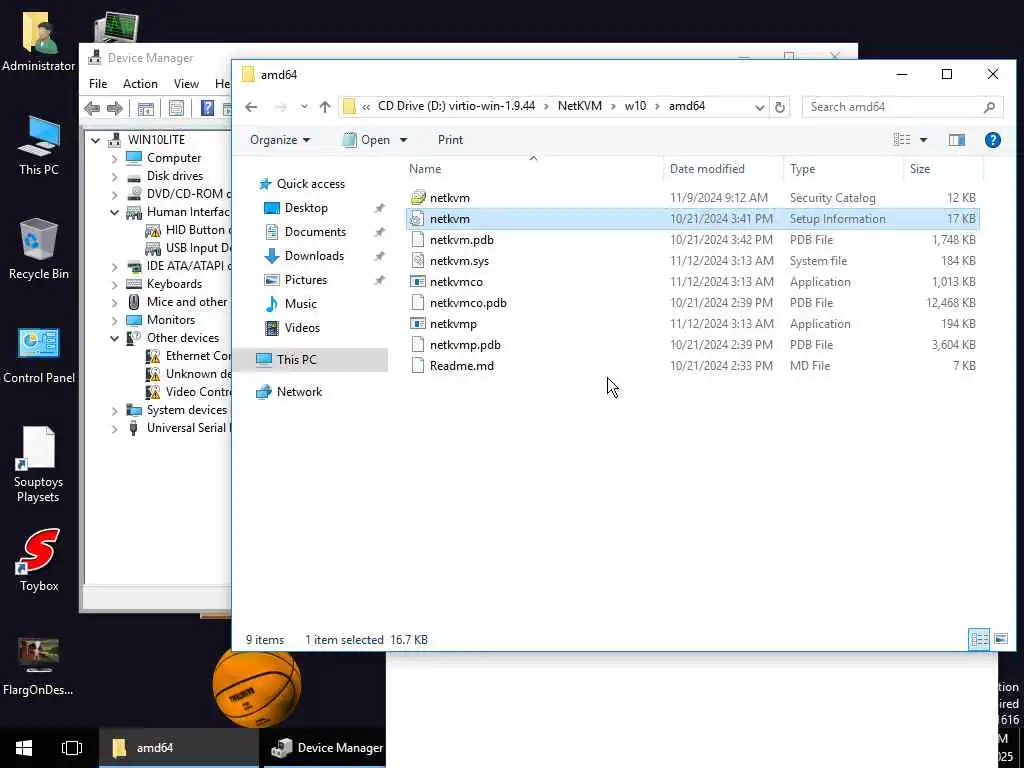Collapse Other devices node
Screen dimensions: 1024x768
tap(114, 338)
